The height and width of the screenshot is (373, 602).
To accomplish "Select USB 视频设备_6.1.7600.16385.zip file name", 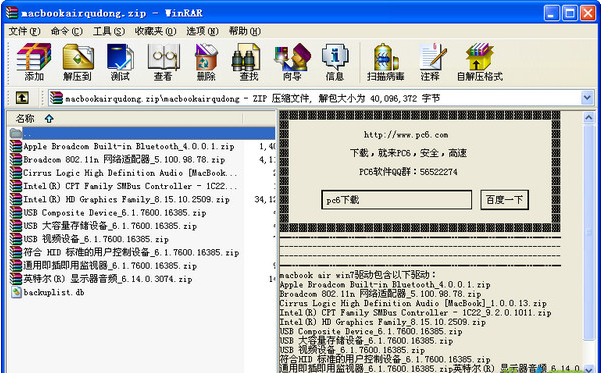I will click(x=96, y=239).
